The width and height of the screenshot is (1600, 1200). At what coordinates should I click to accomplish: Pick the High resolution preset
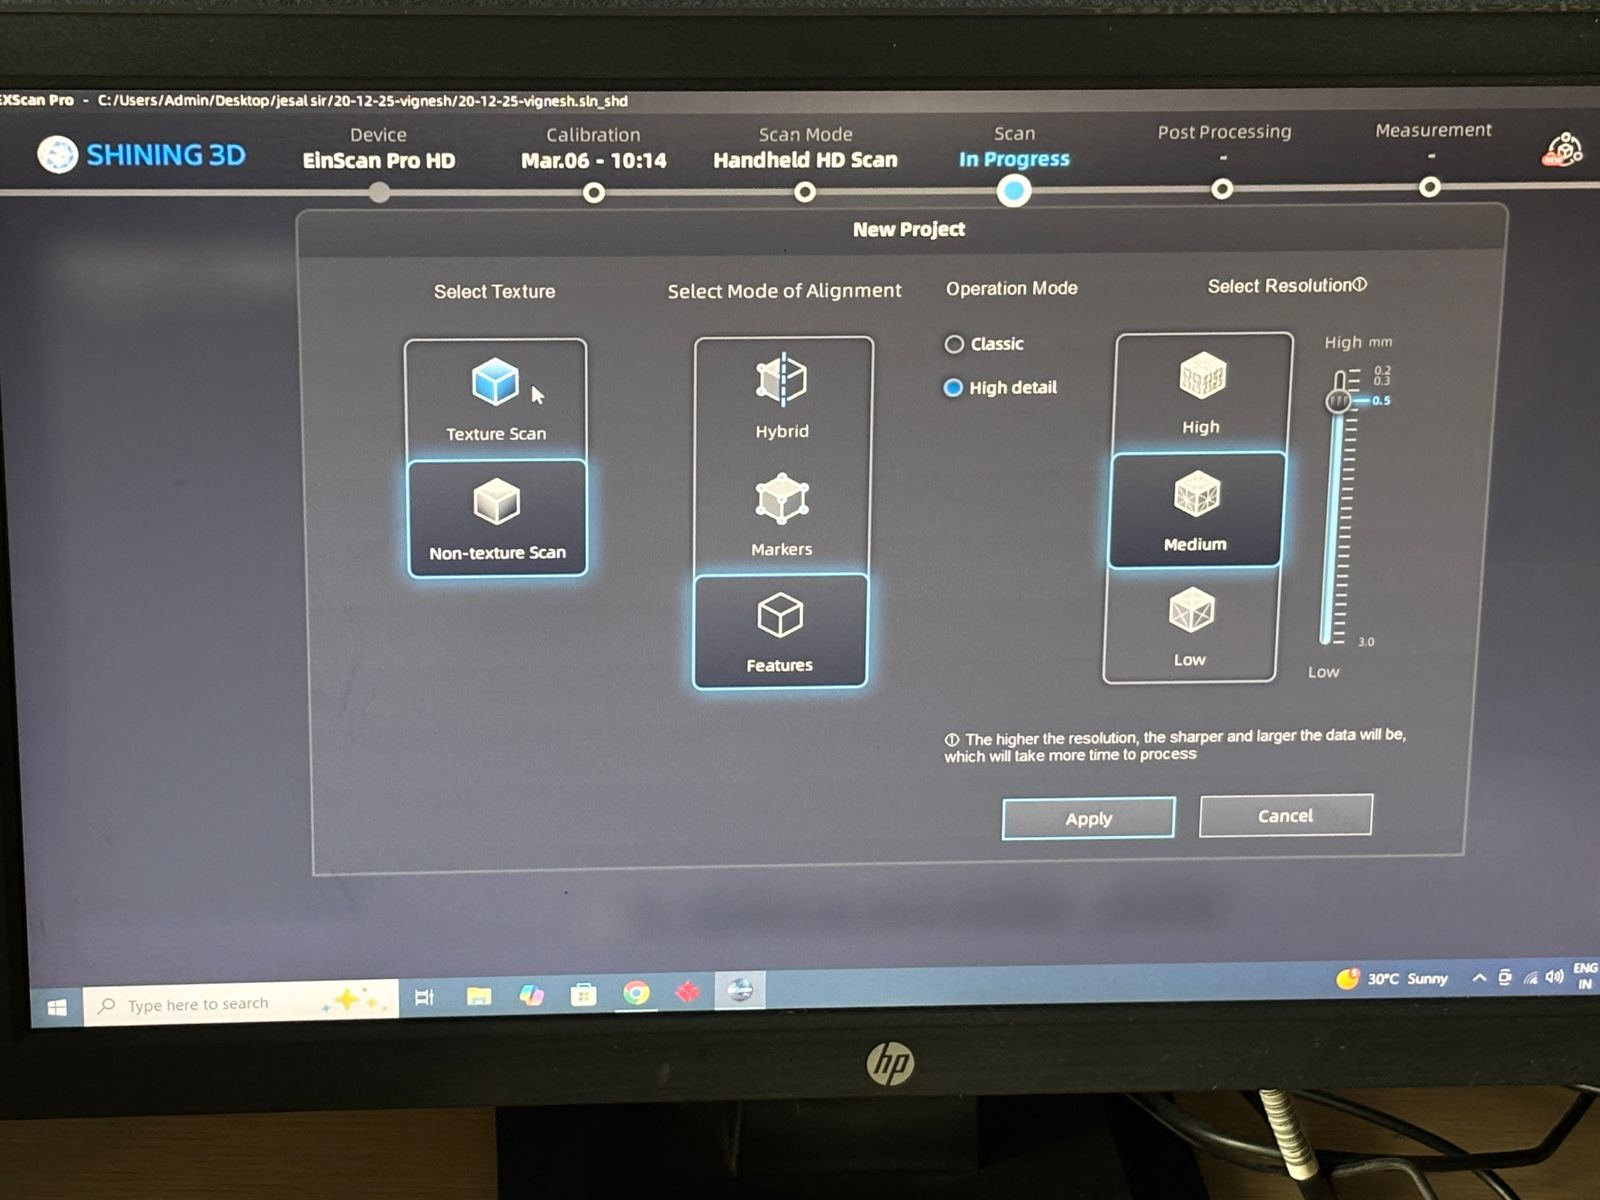point(1201,393)
